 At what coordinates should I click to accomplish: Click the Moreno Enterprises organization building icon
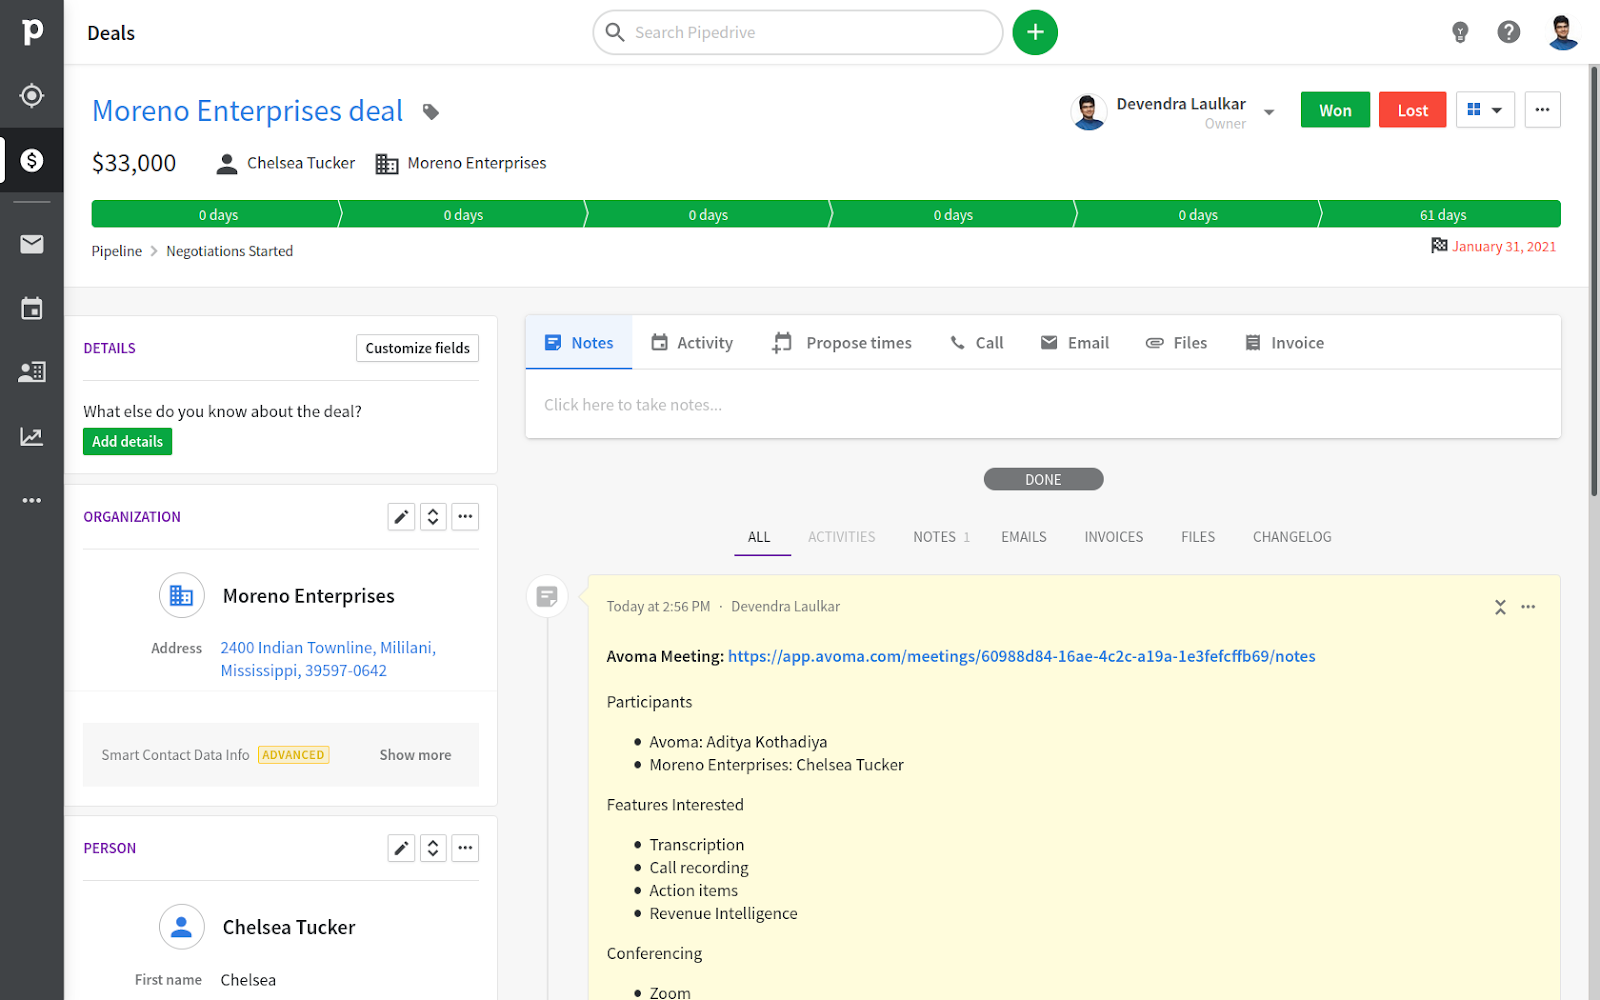[x=181, y=596]
